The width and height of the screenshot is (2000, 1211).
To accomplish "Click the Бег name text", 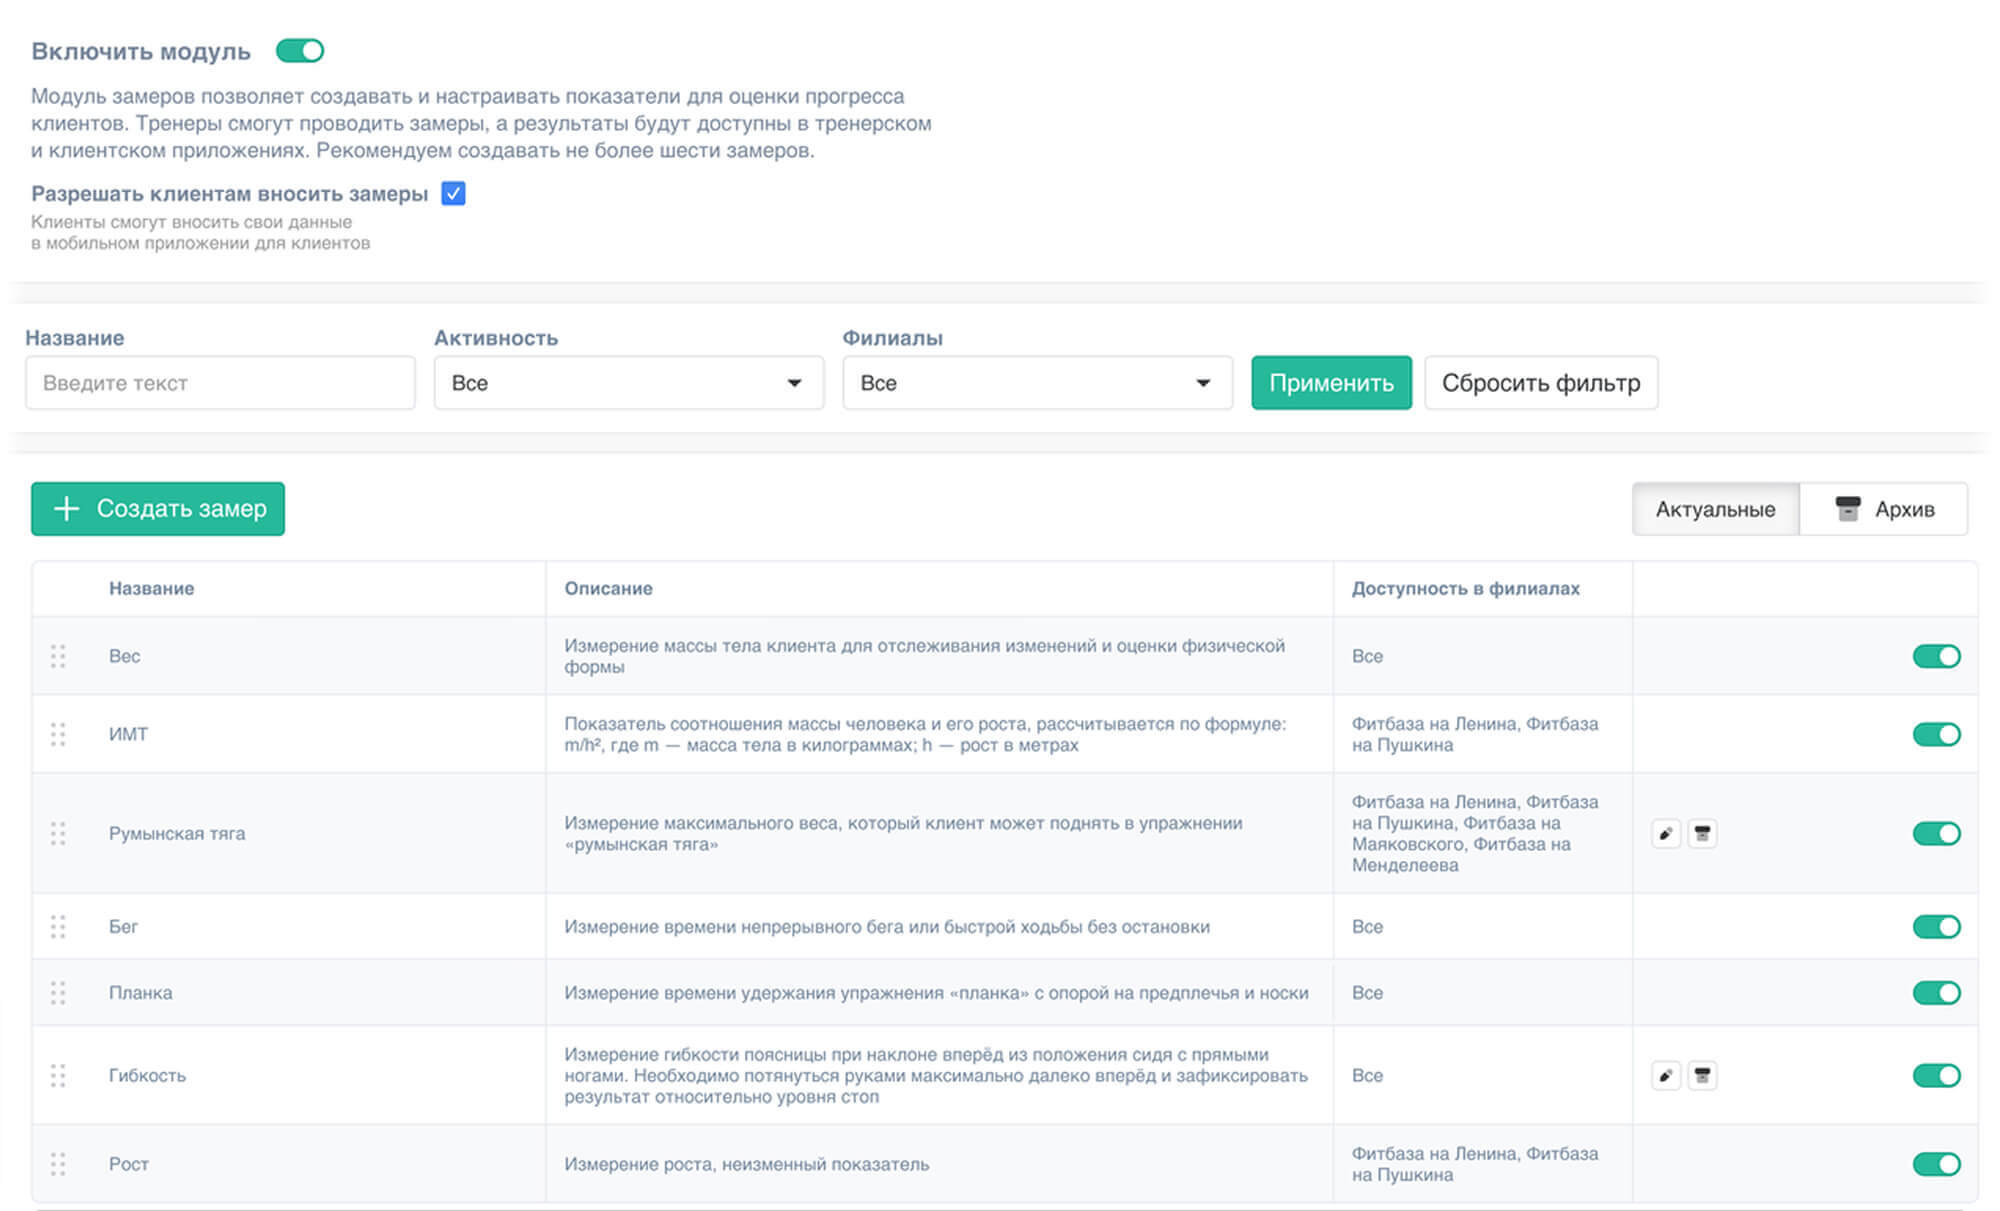I will 123,926.
